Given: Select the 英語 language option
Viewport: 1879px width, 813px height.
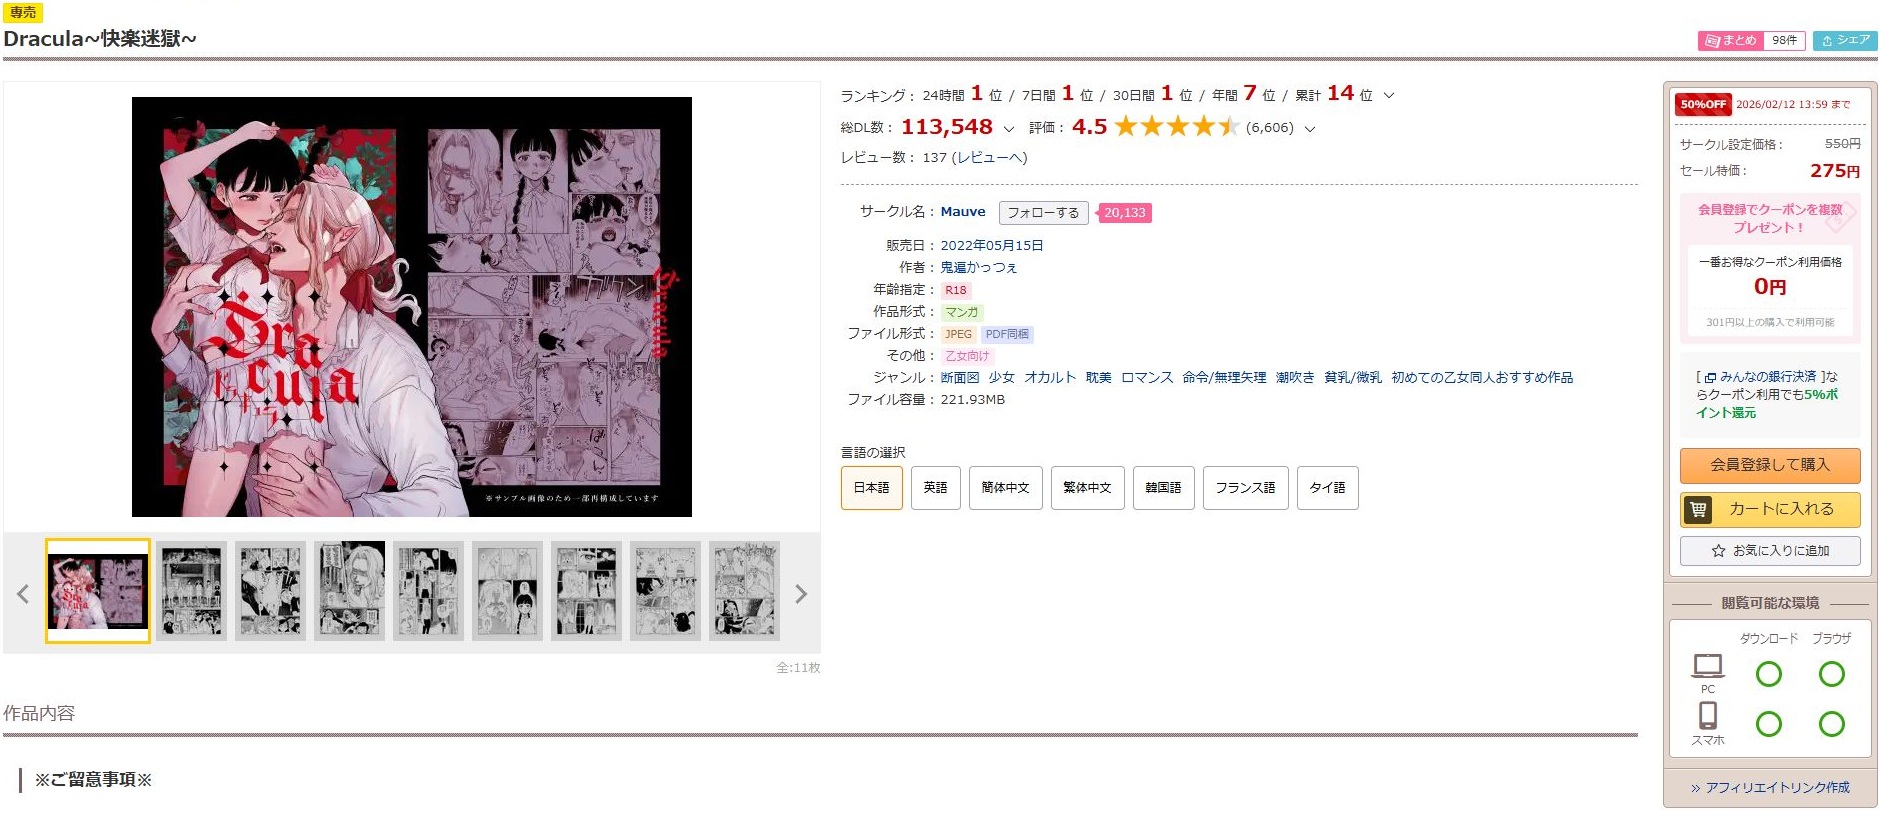Looking at the screenshot, I should (x=936, y=488).
